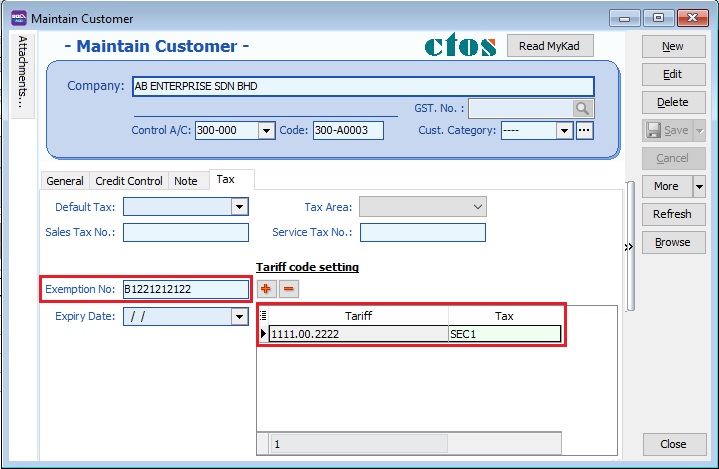Click the GST No. search magnifier icon
Screen dimensions: 719x469
coord(583,109)
